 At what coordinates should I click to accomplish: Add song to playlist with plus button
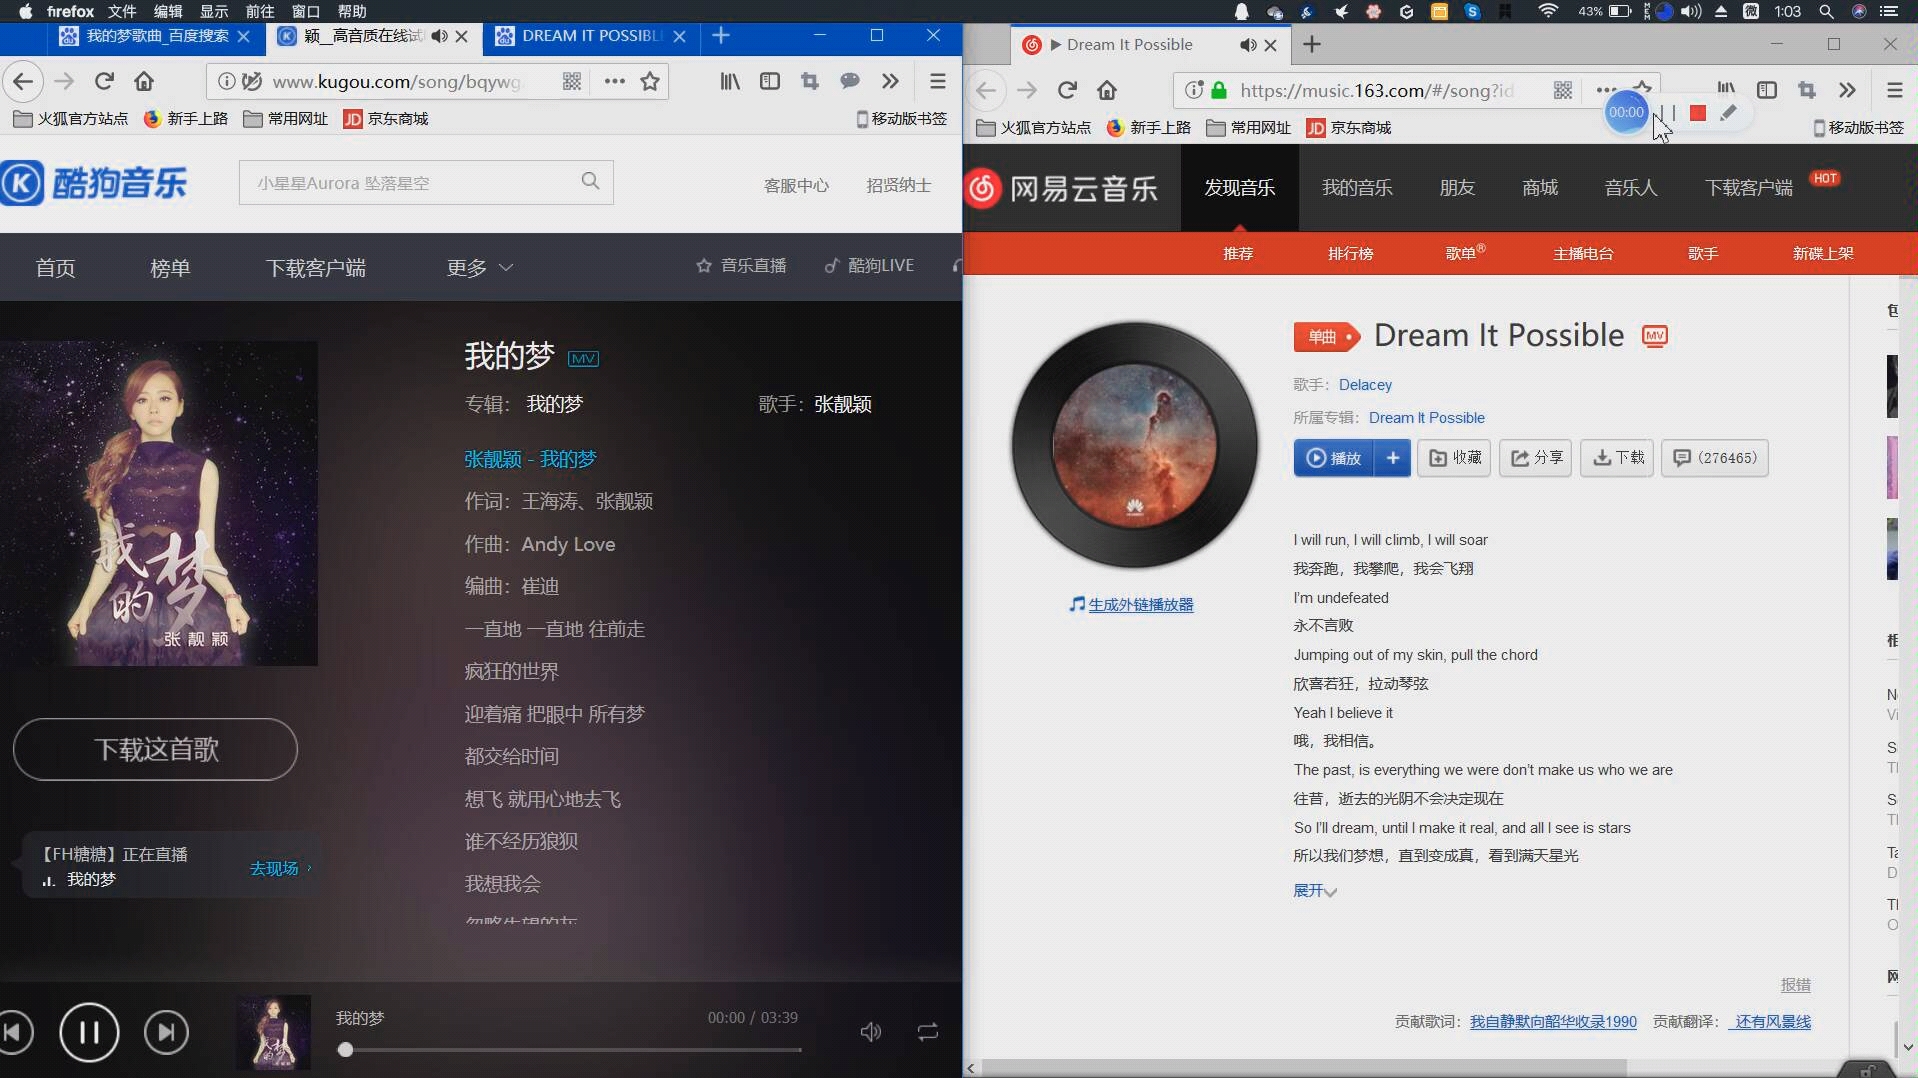[x=1392, y=457]
